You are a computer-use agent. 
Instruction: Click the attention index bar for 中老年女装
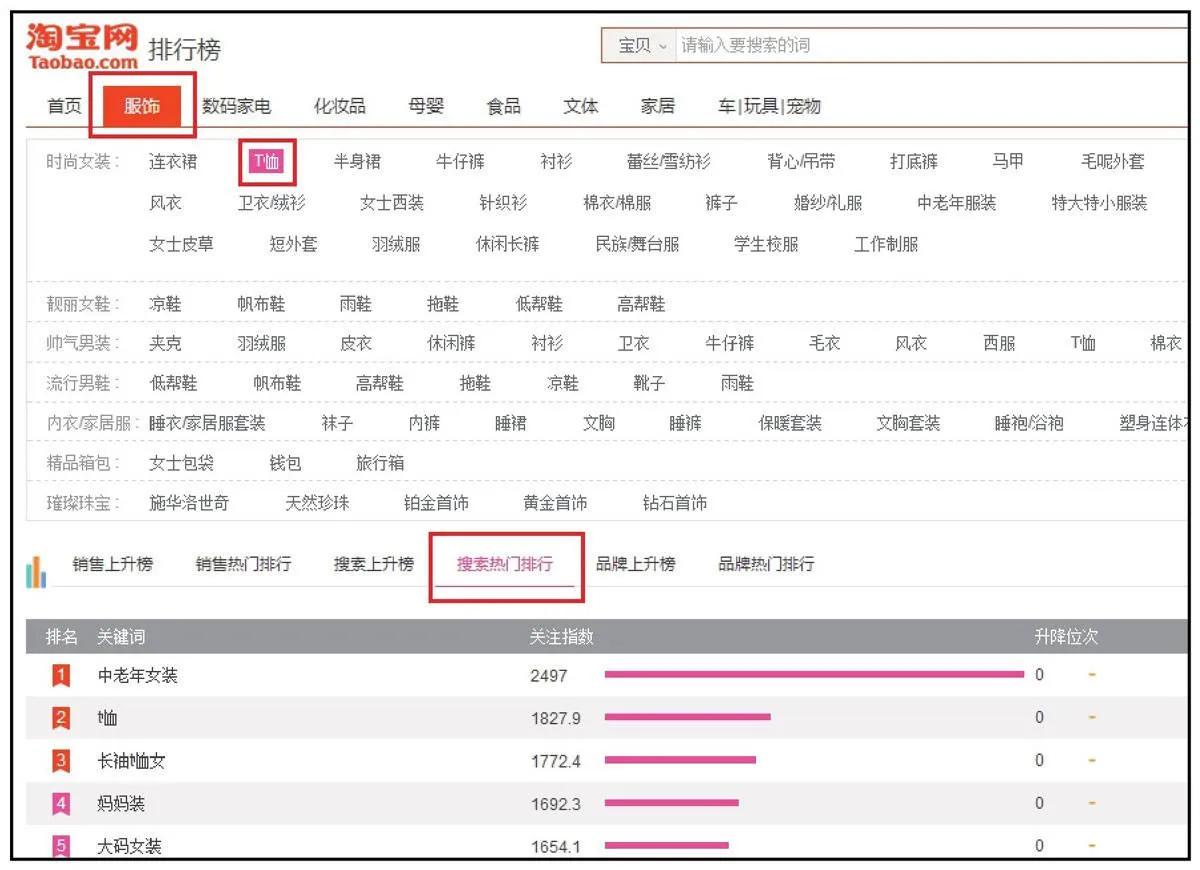(810, 675)
